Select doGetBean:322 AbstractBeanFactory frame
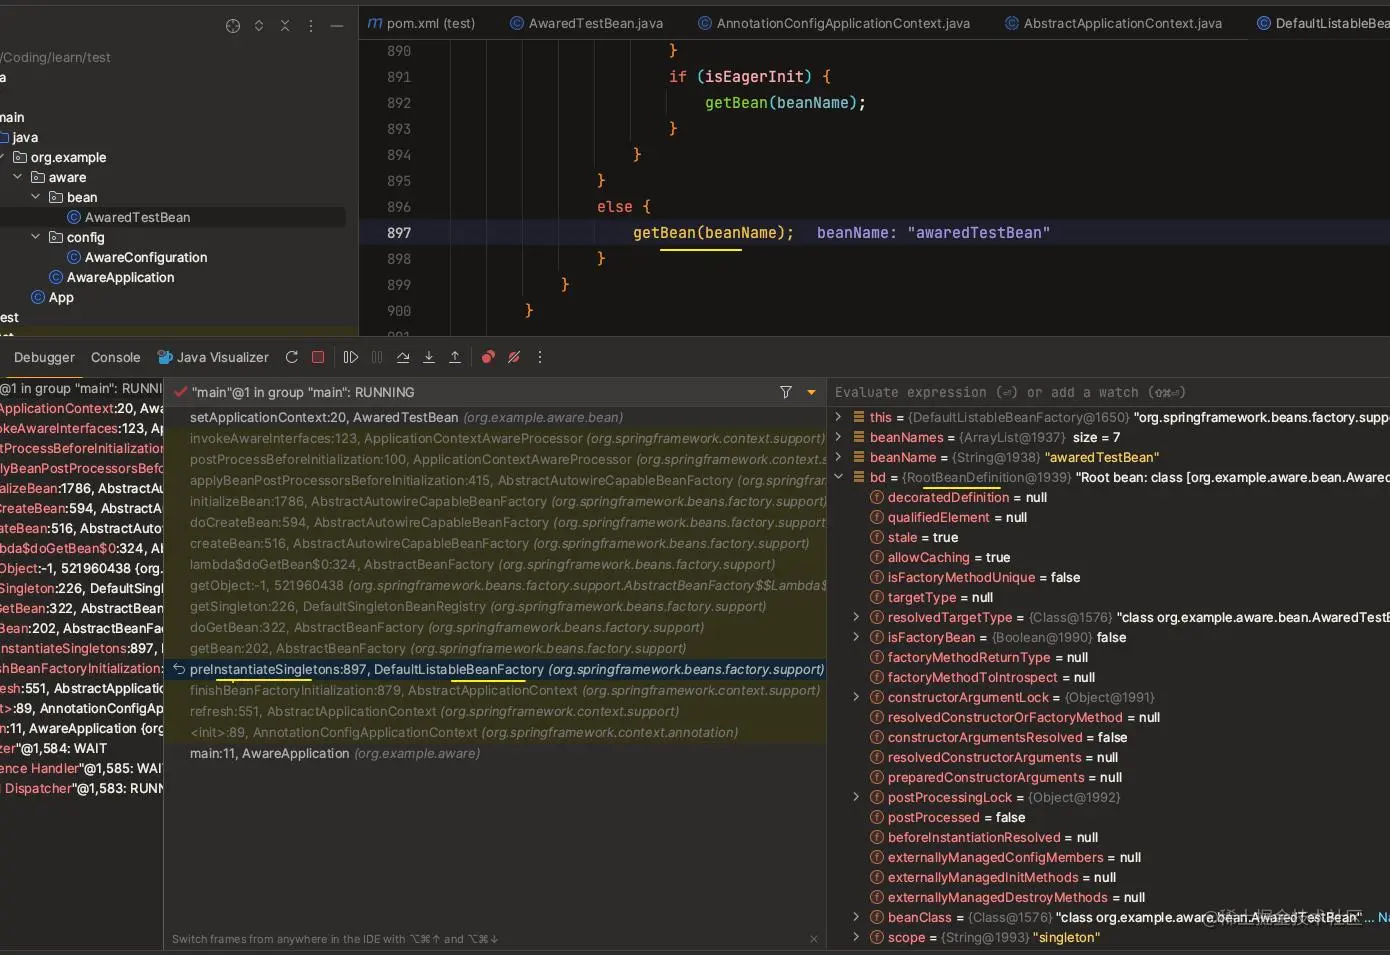Image resolution: width=1390 pixels, height=955 pixels. click(496, 627)
